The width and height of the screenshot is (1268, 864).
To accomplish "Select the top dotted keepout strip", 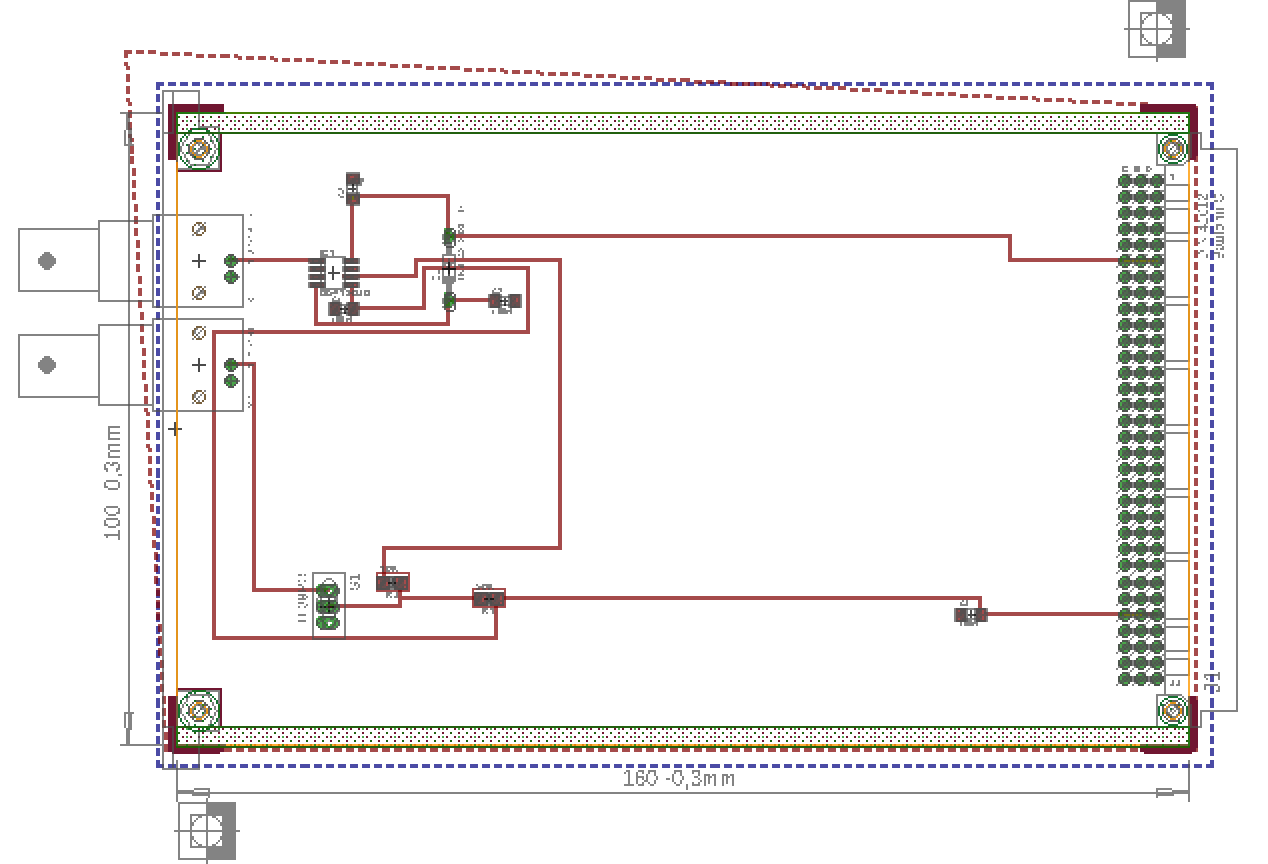I will point(683,123).
